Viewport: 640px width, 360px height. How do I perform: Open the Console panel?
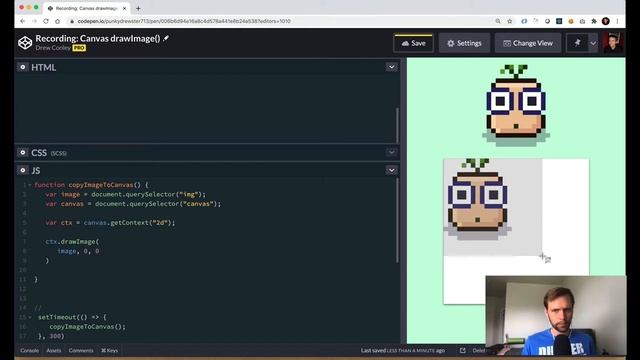click(29, 351)
